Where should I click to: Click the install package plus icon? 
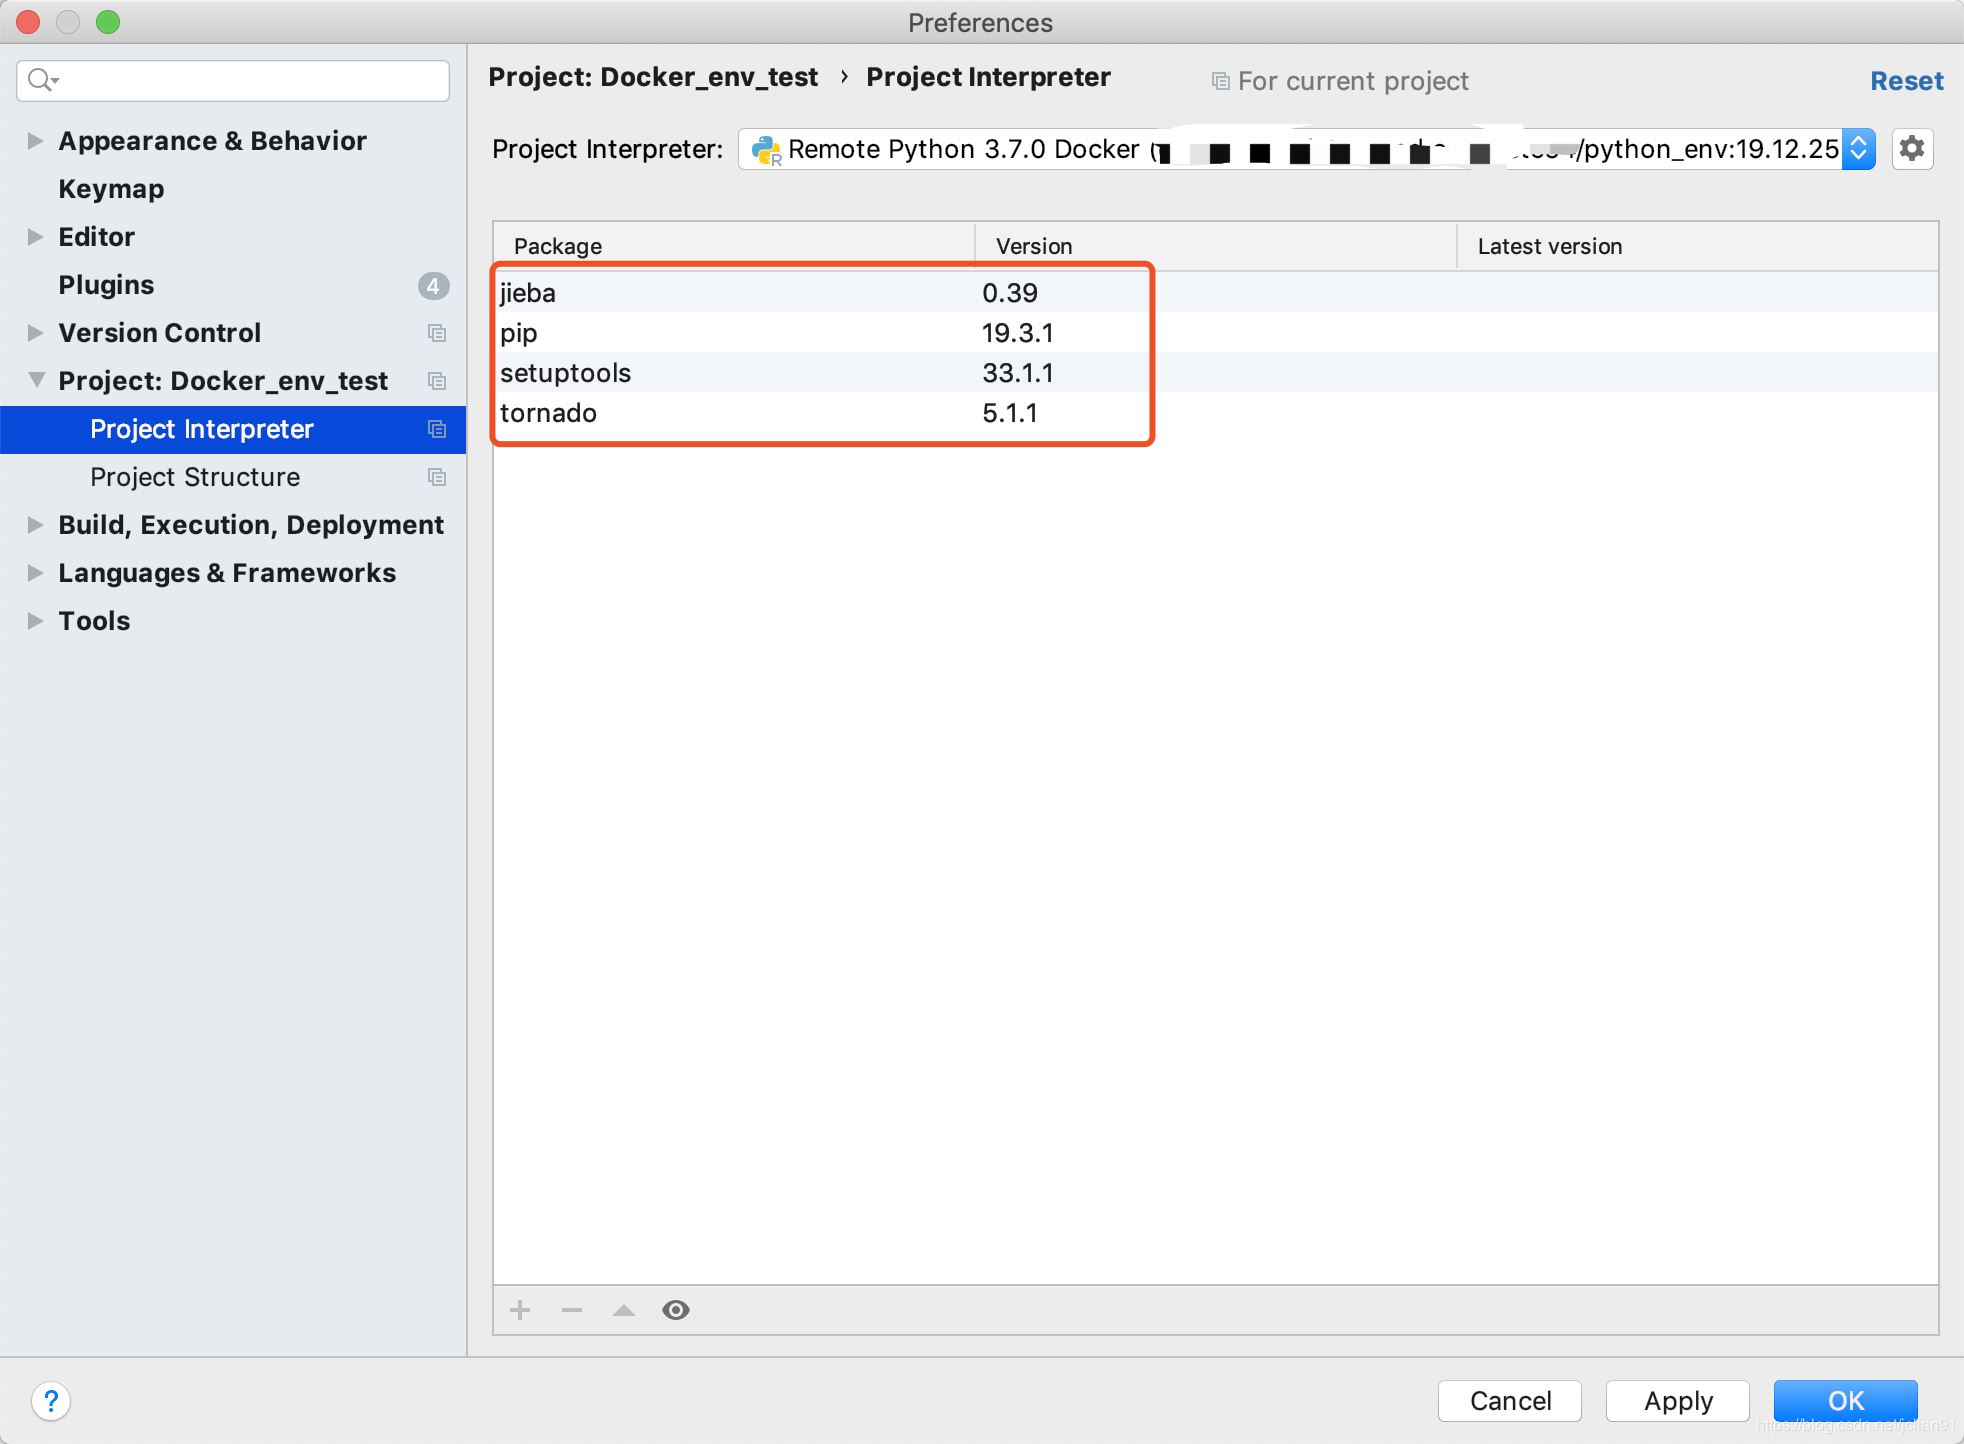[520, 1310]
